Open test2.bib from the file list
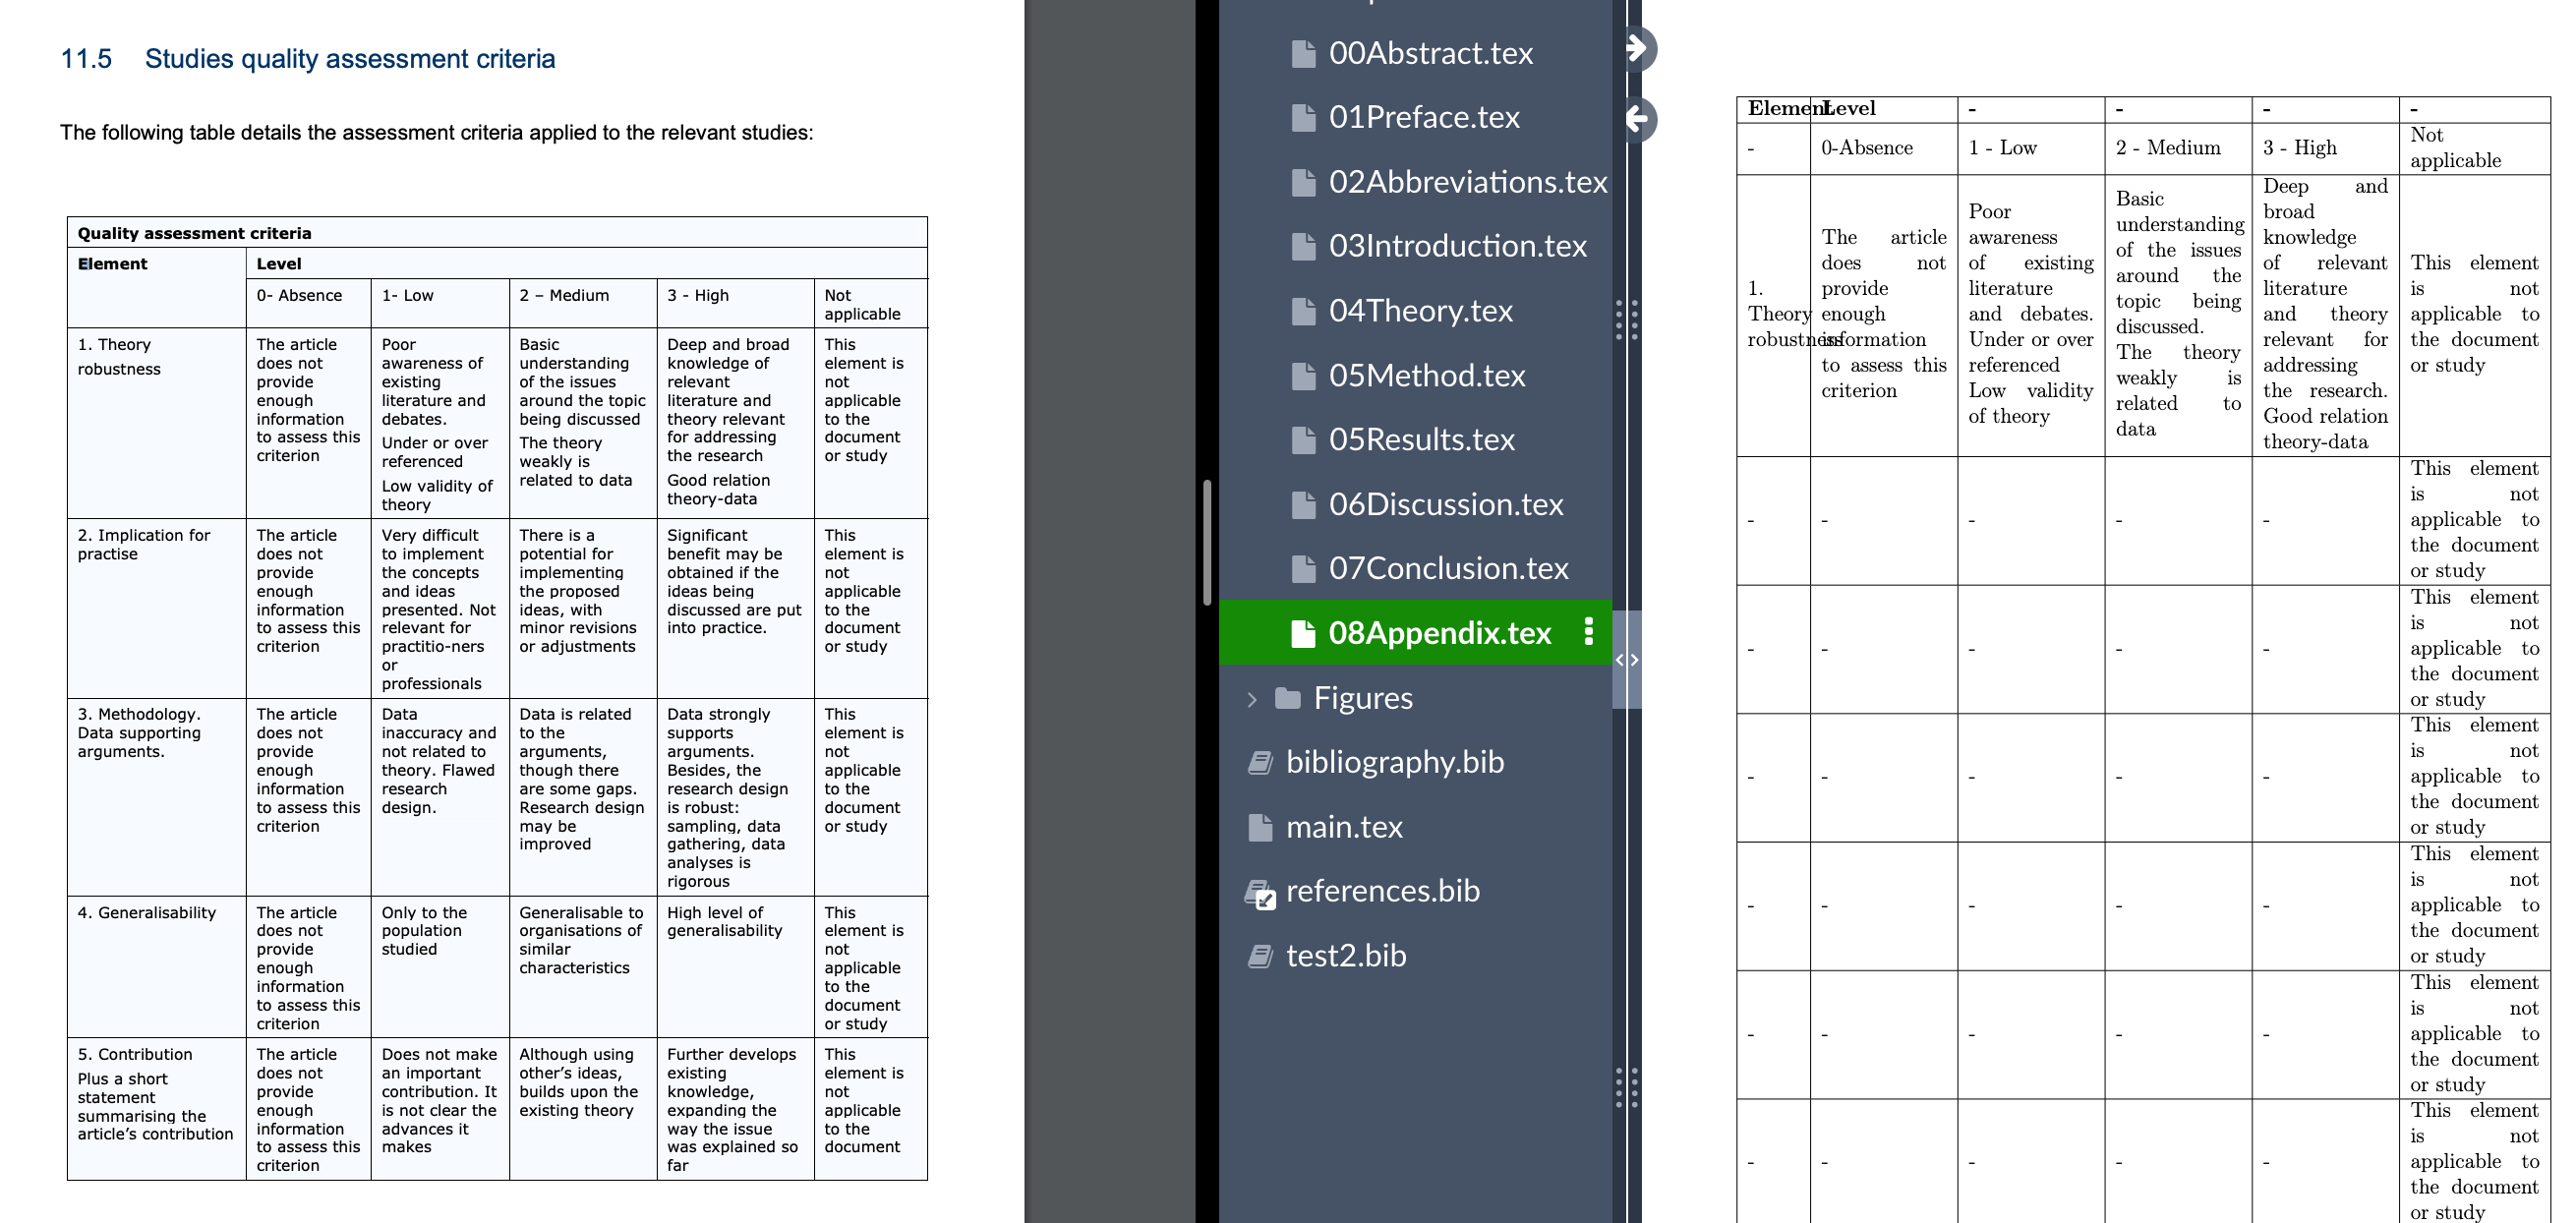2576x1223 pixels. (1345, 955)
